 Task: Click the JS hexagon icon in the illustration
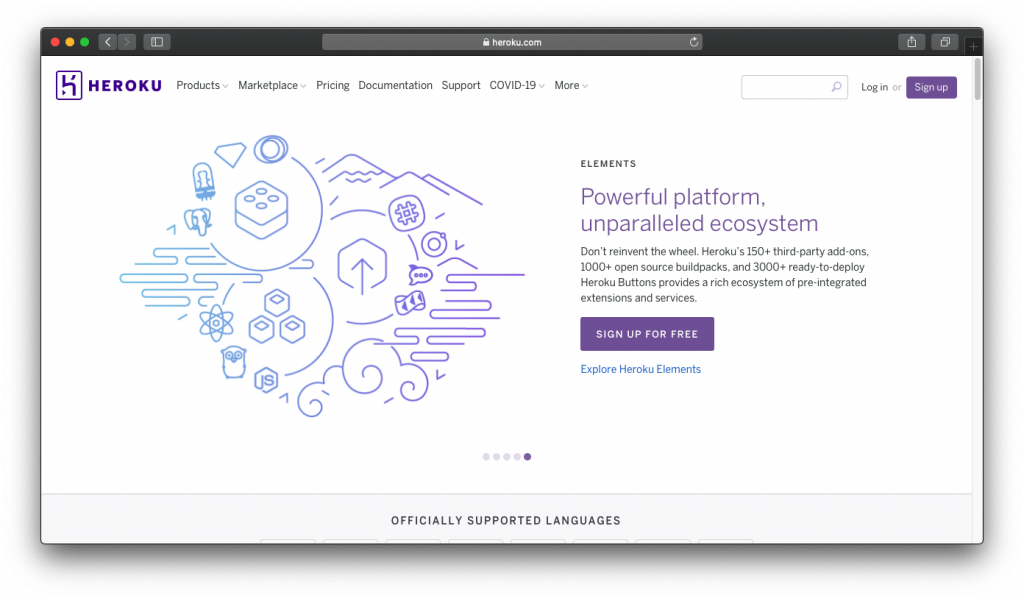(266, 380)
